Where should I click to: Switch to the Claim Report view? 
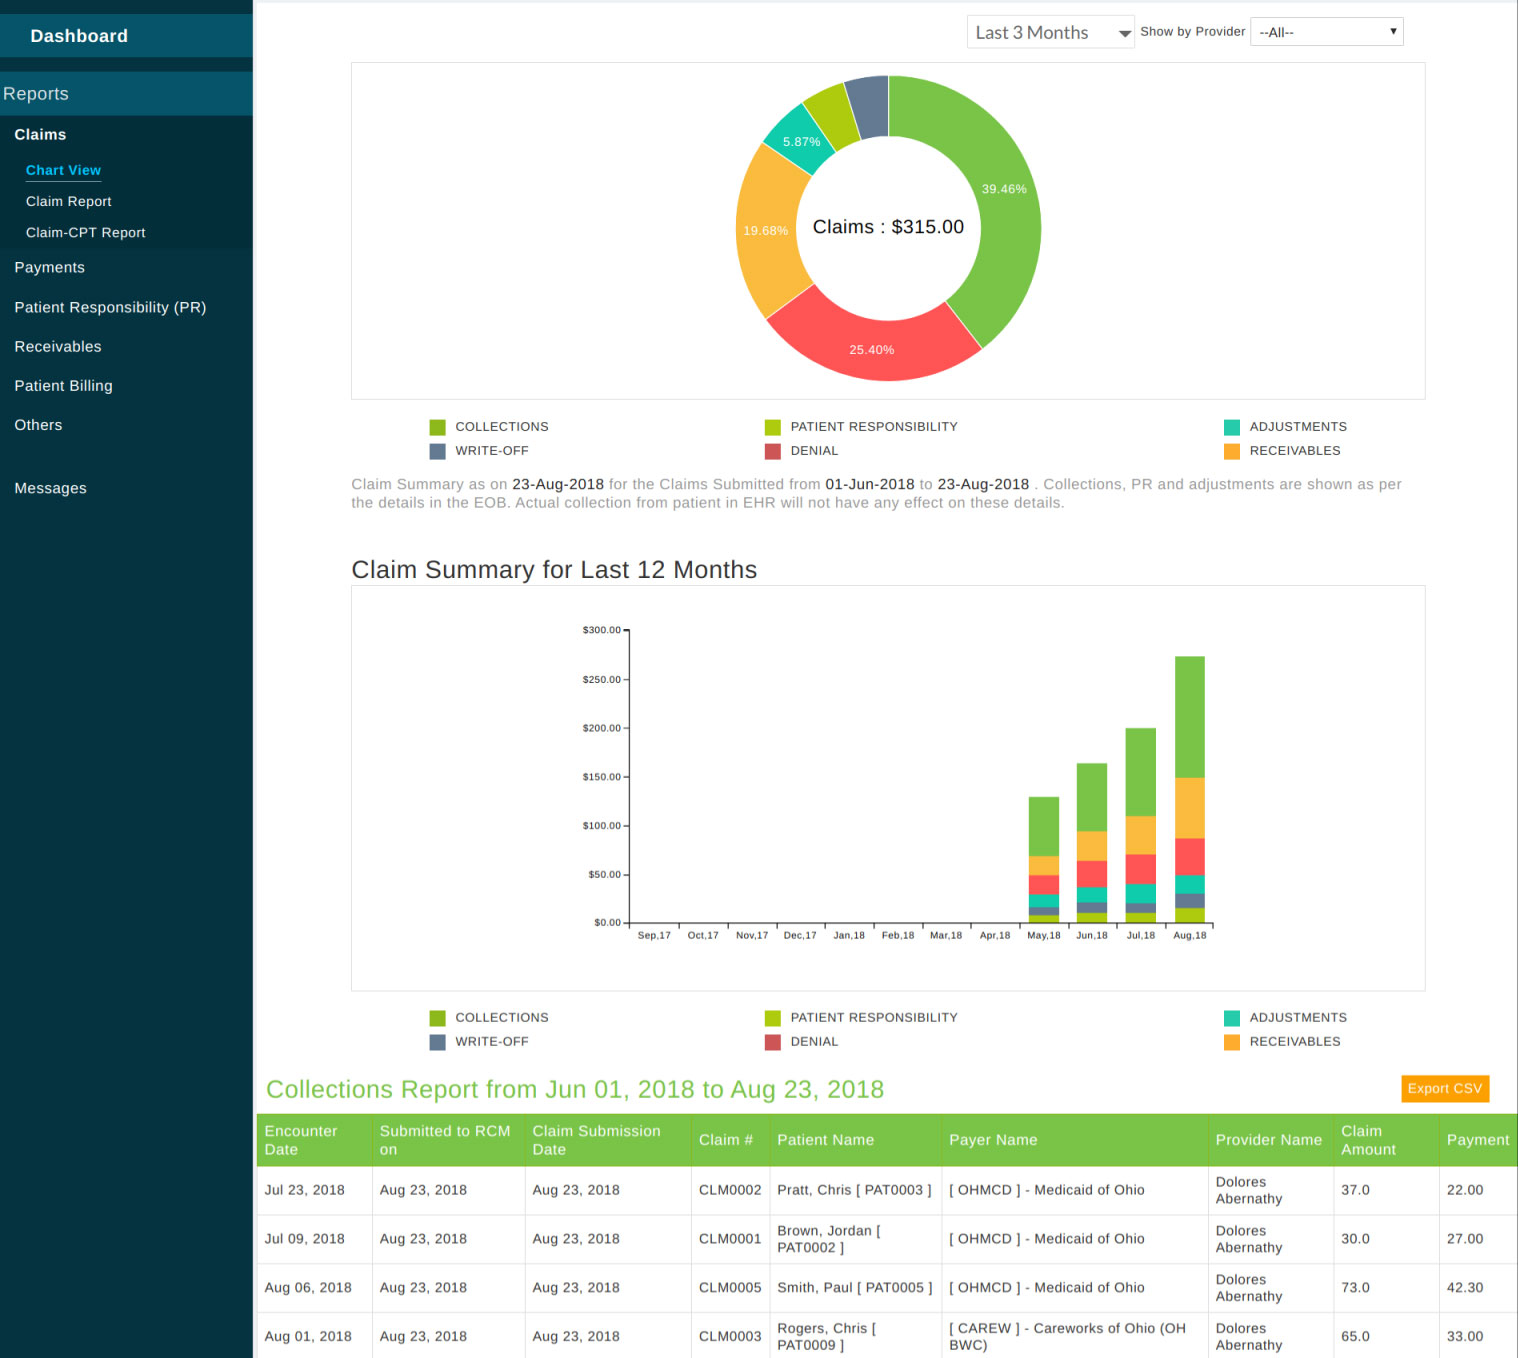(x=68, y=201)
